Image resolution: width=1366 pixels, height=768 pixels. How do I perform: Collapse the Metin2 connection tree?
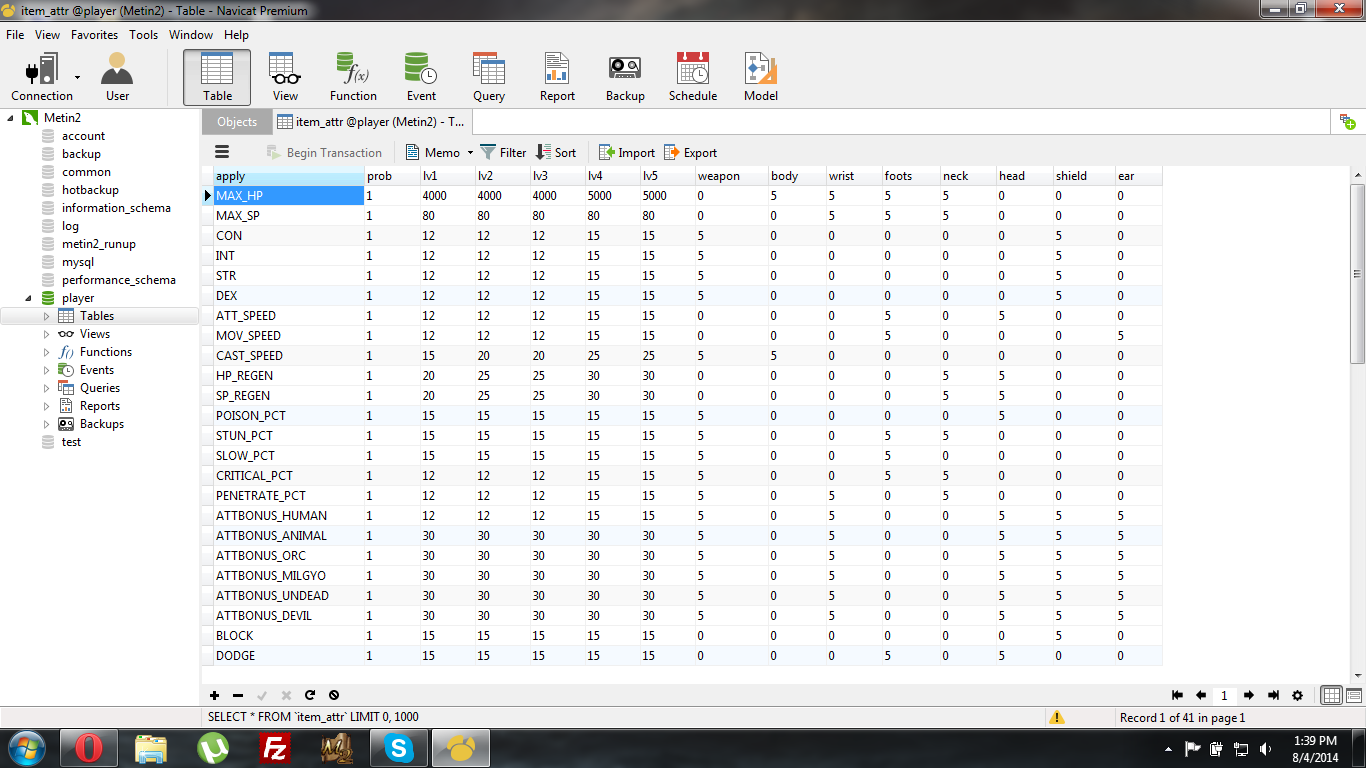pyautogui.click(x=11, y=118)
